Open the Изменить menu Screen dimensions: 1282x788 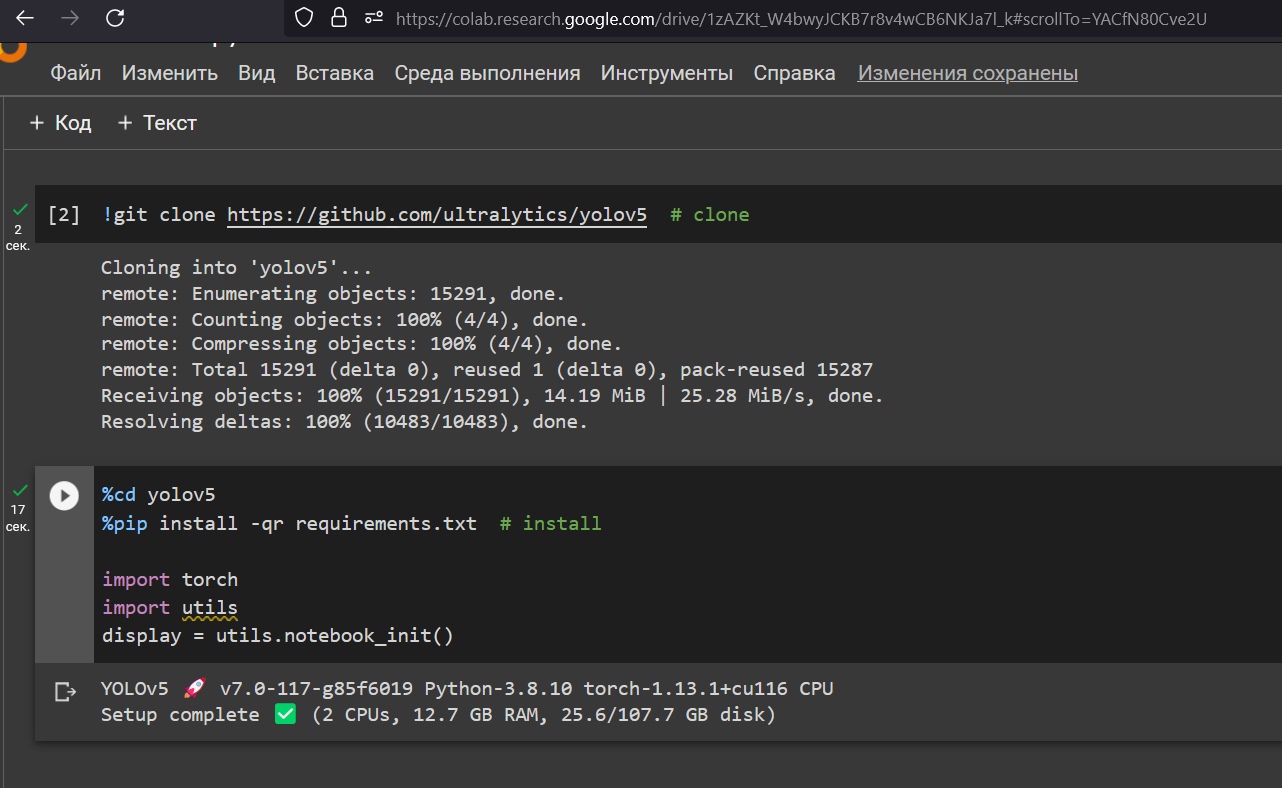point(169,73)
